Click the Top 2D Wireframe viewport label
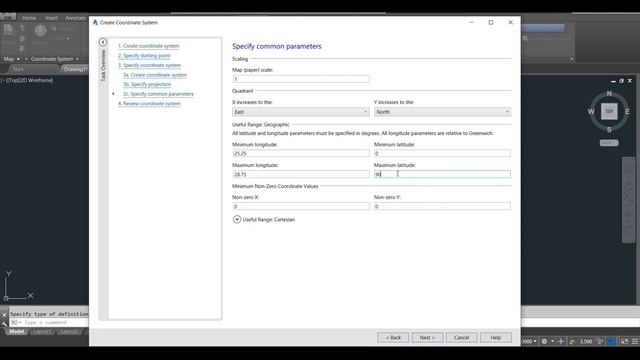Screen dimensions: 640x360 (x=28, y=80)
